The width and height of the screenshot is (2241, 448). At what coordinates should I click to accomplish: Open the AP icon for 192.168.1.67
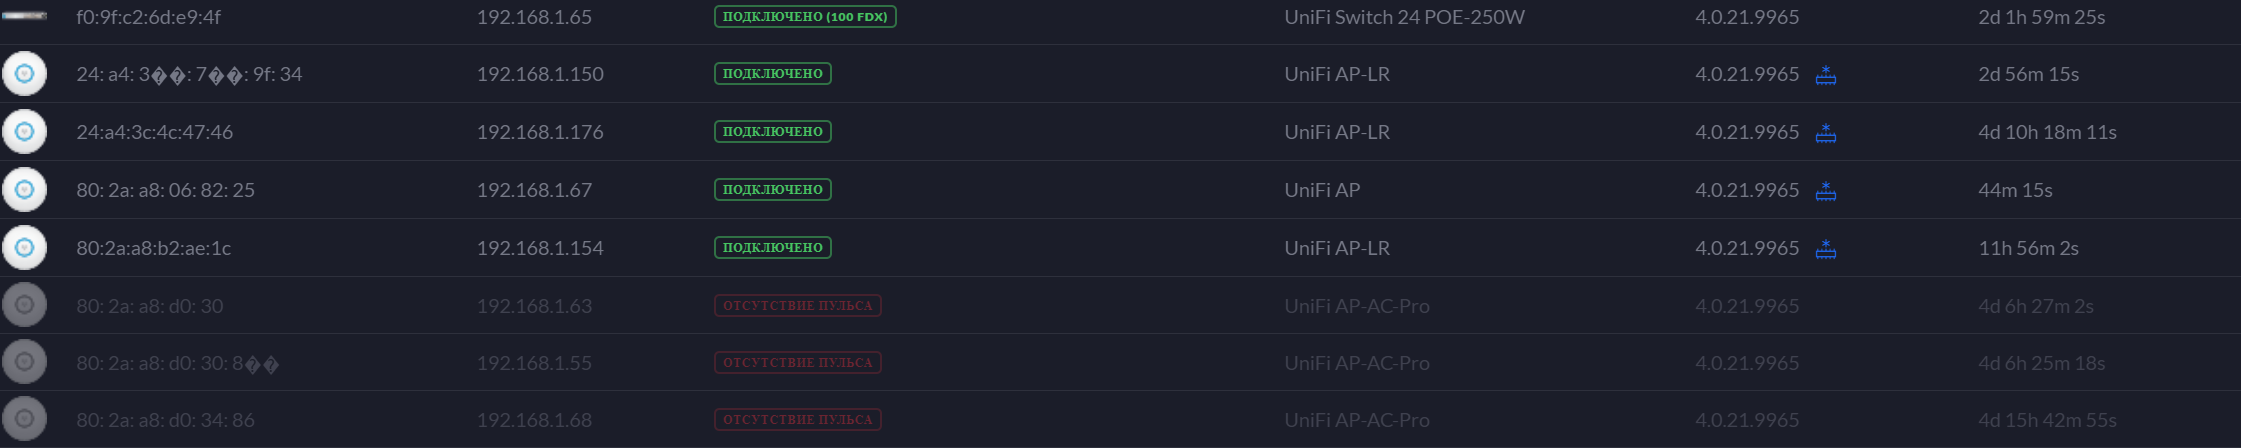coord(25,190)
